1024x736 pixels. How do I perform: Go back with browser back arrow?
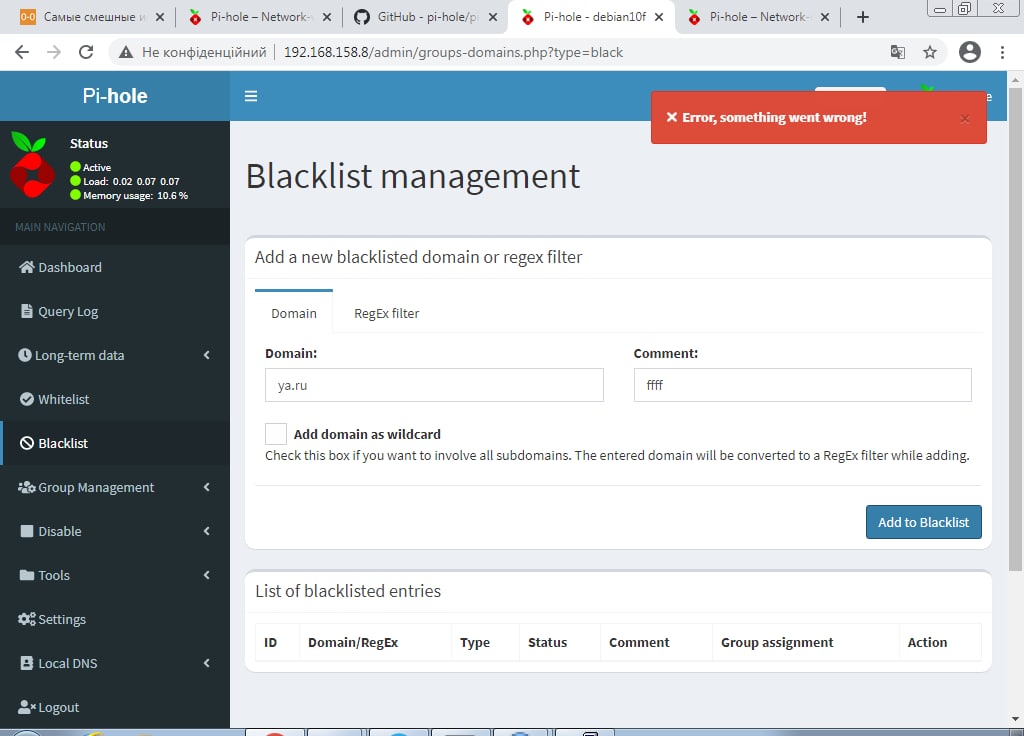click(22, 52)
